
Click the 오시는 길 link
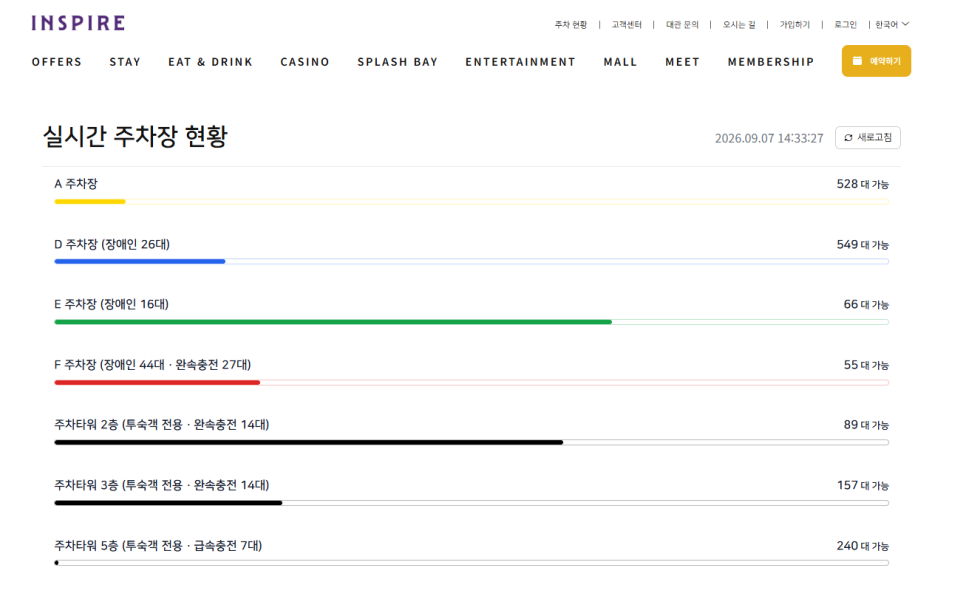pos(739,25)
